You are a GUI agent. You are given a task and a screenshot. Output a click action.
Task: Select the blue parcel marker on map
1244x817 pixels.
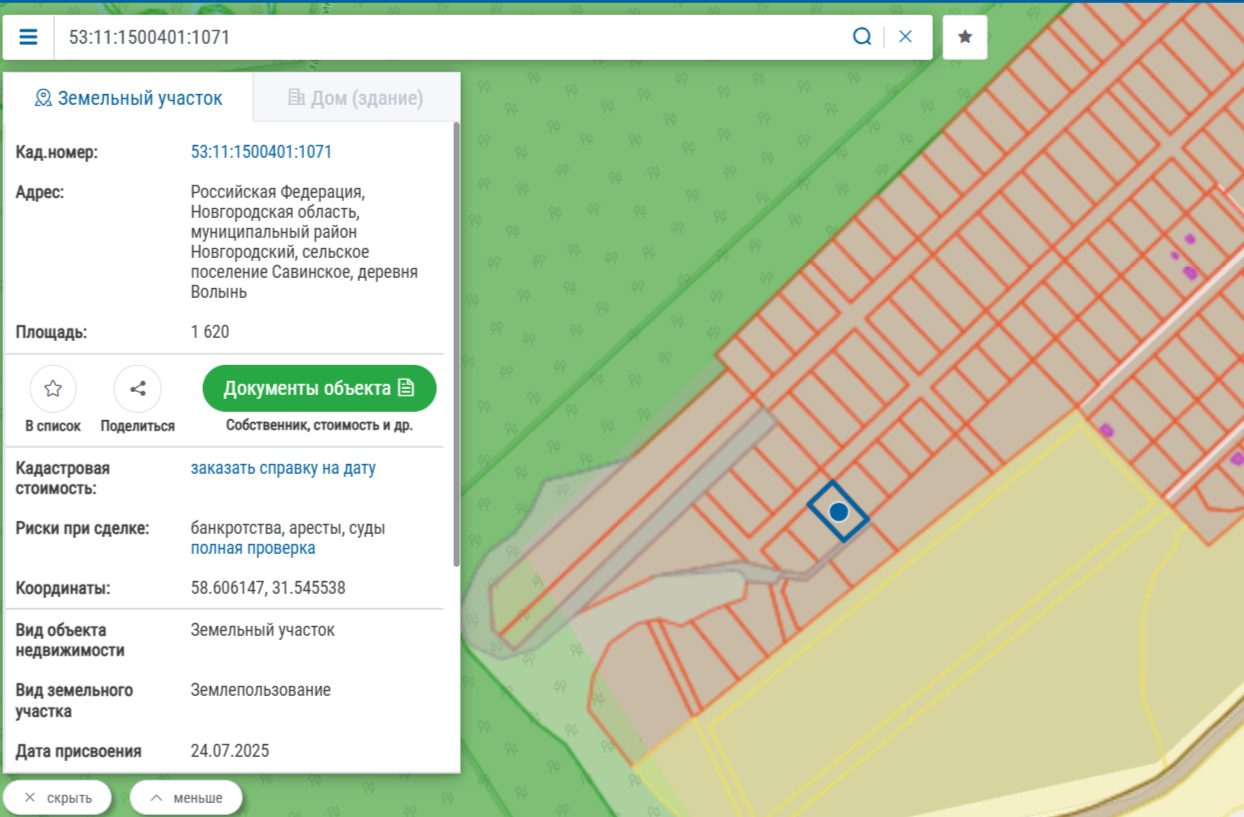tap(838, 512)
